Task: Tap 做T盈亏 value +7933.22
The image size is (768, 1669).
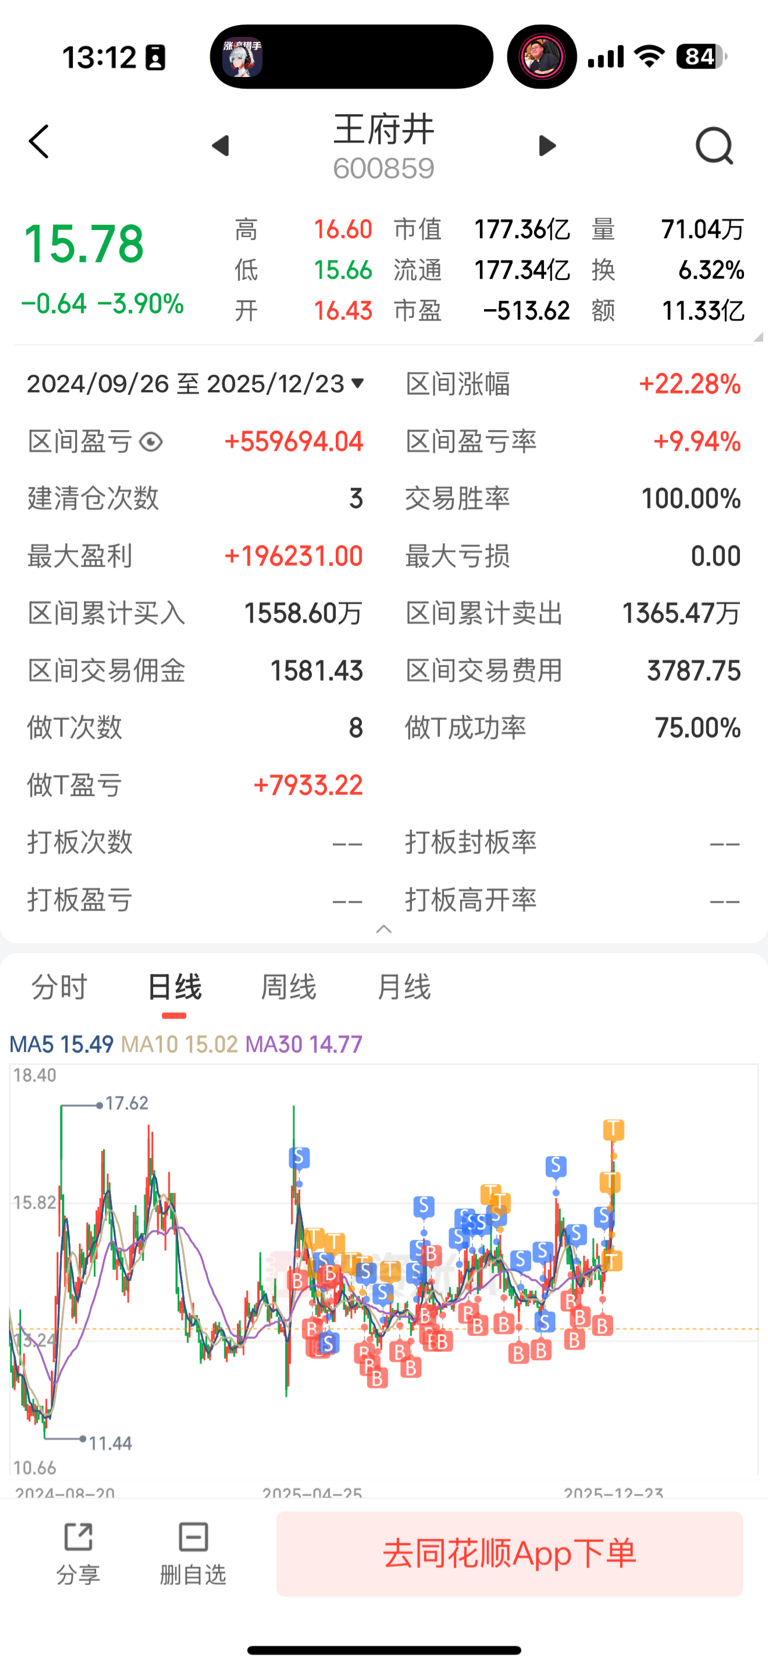Action: (308, 785)
